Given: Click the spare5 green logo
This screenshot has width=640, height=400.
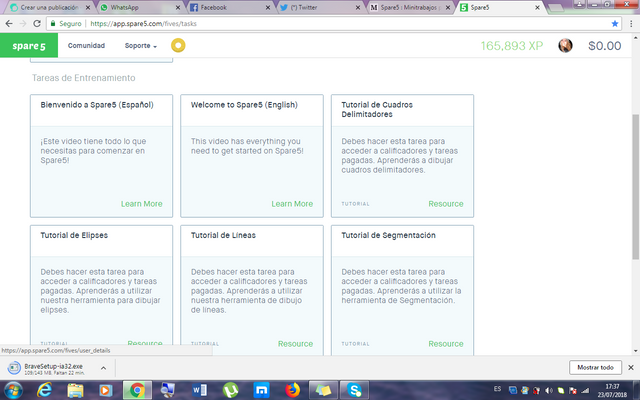Looking at the screenshot, I should coord(29,46).
